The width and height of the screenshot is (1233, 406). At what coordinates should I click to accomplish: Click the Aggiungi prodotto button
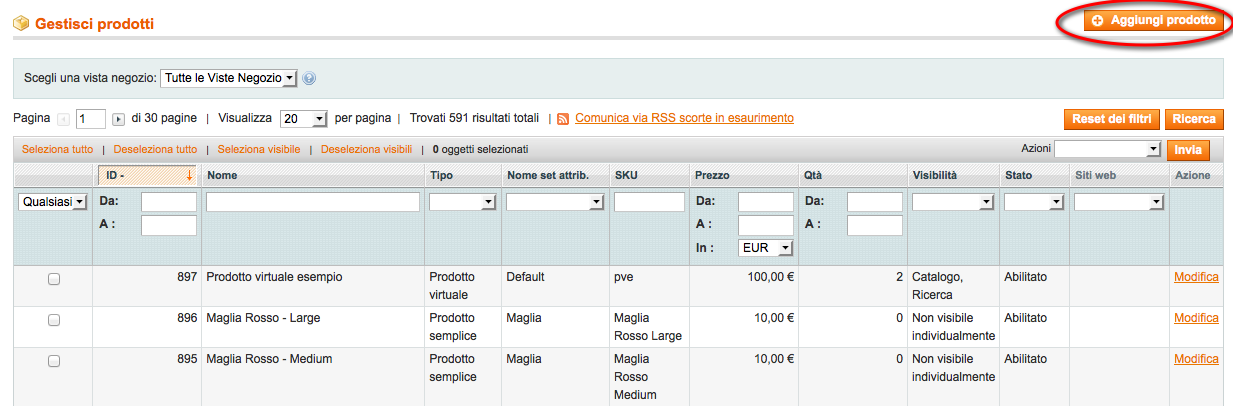(1153, 20)
